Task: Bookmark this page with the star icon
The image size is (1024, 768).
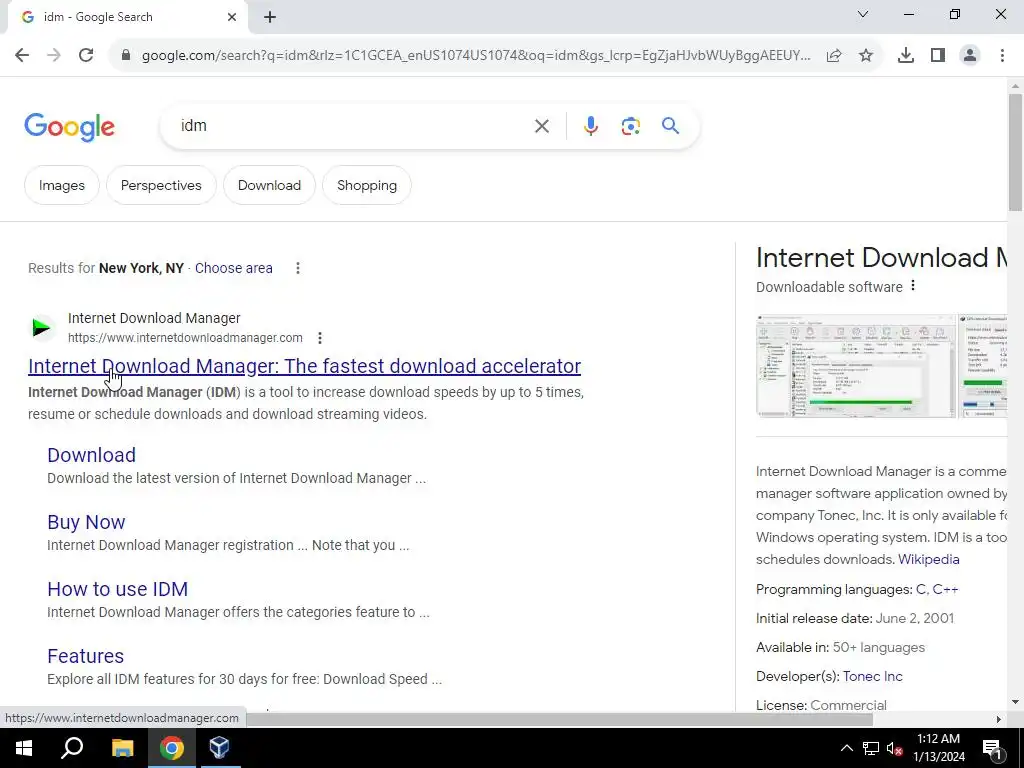Action: click(866, 56)
